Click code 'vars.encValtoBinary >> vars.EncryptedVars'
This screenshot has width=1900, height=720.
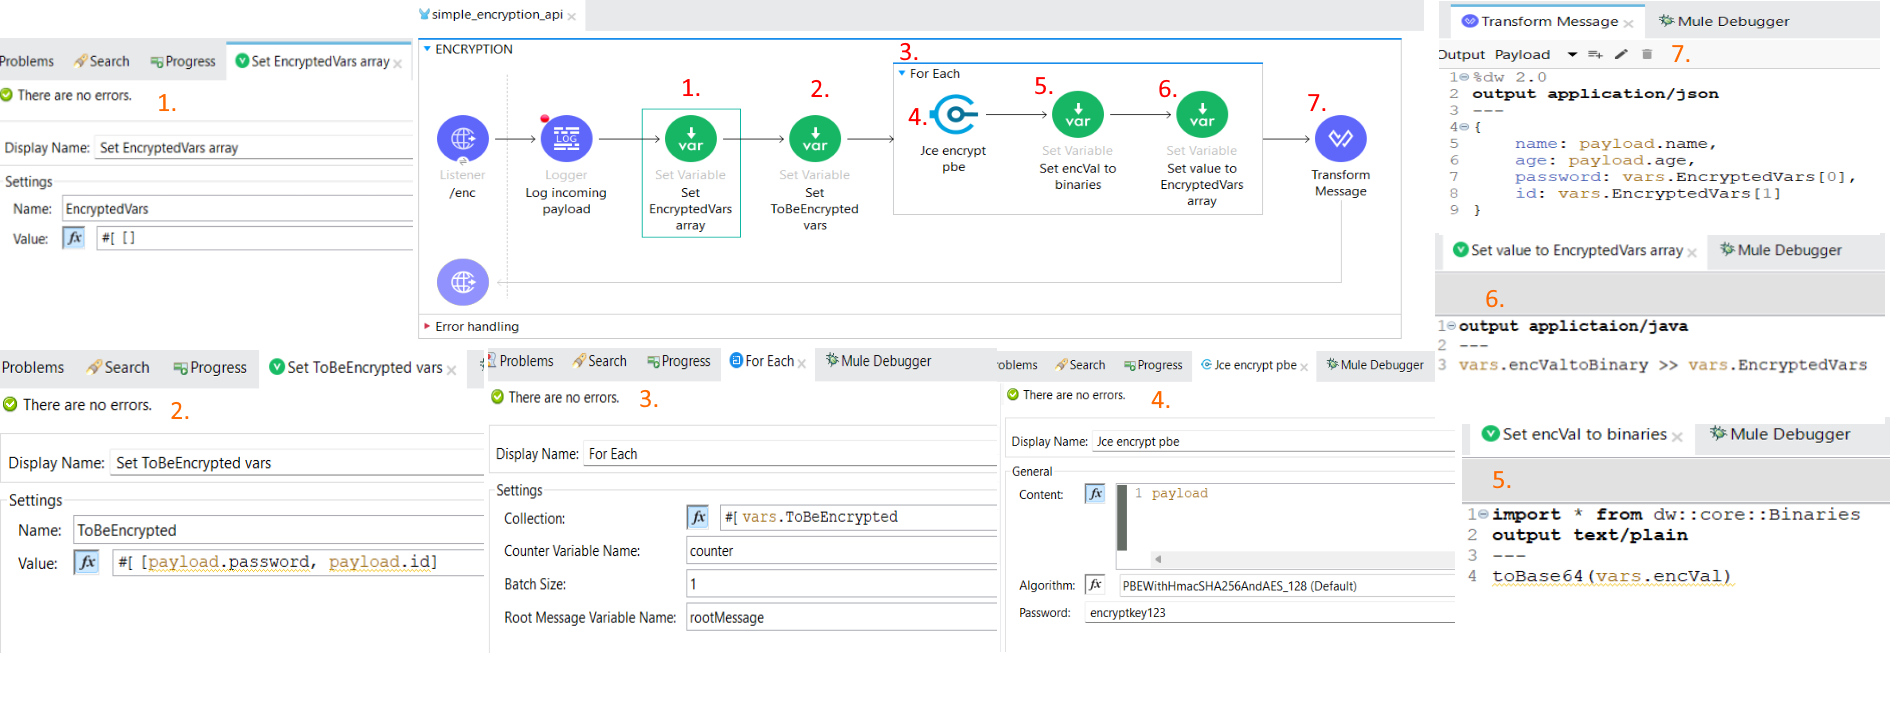(x=1662, y=365)
